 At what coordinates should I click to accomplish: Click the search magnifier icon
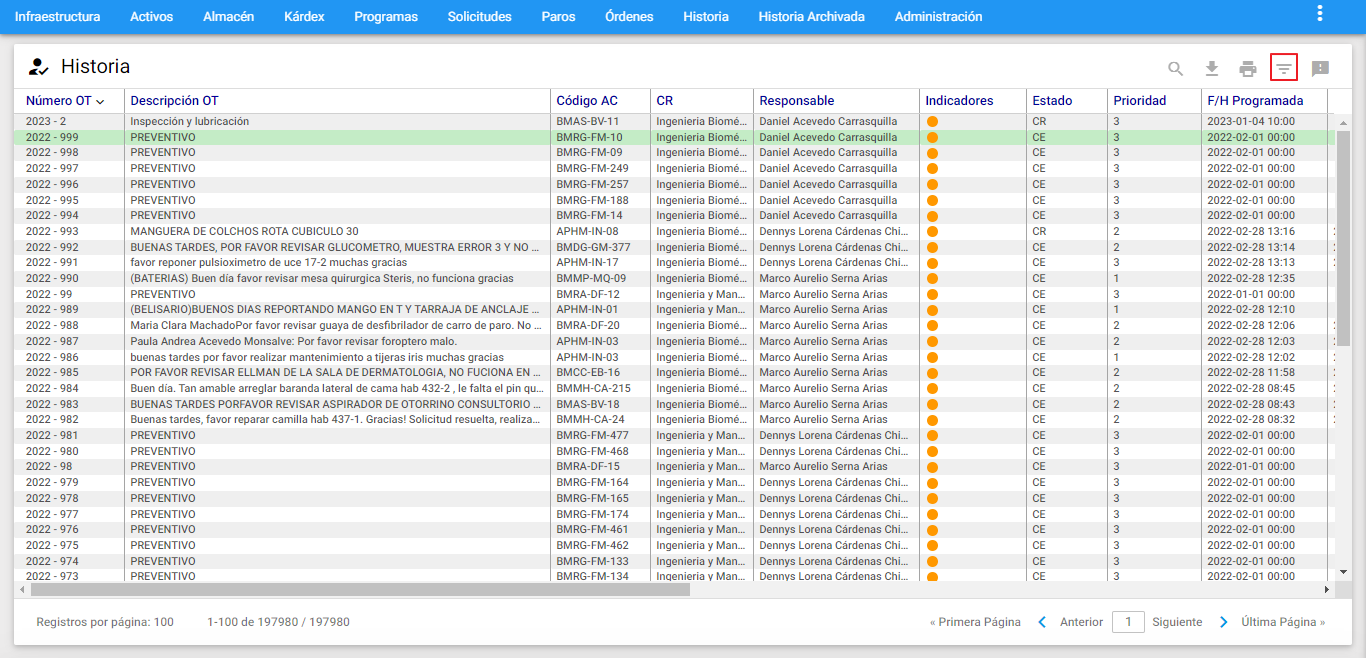1176,68
